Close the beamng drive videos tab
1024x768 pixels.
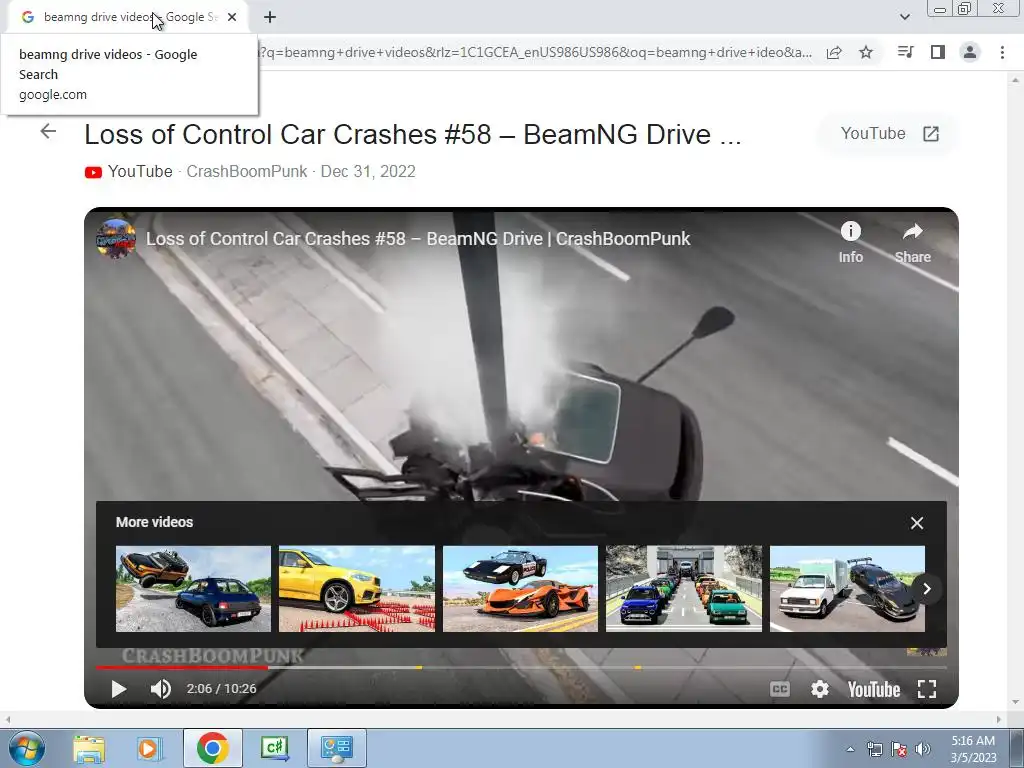(232, 17)
